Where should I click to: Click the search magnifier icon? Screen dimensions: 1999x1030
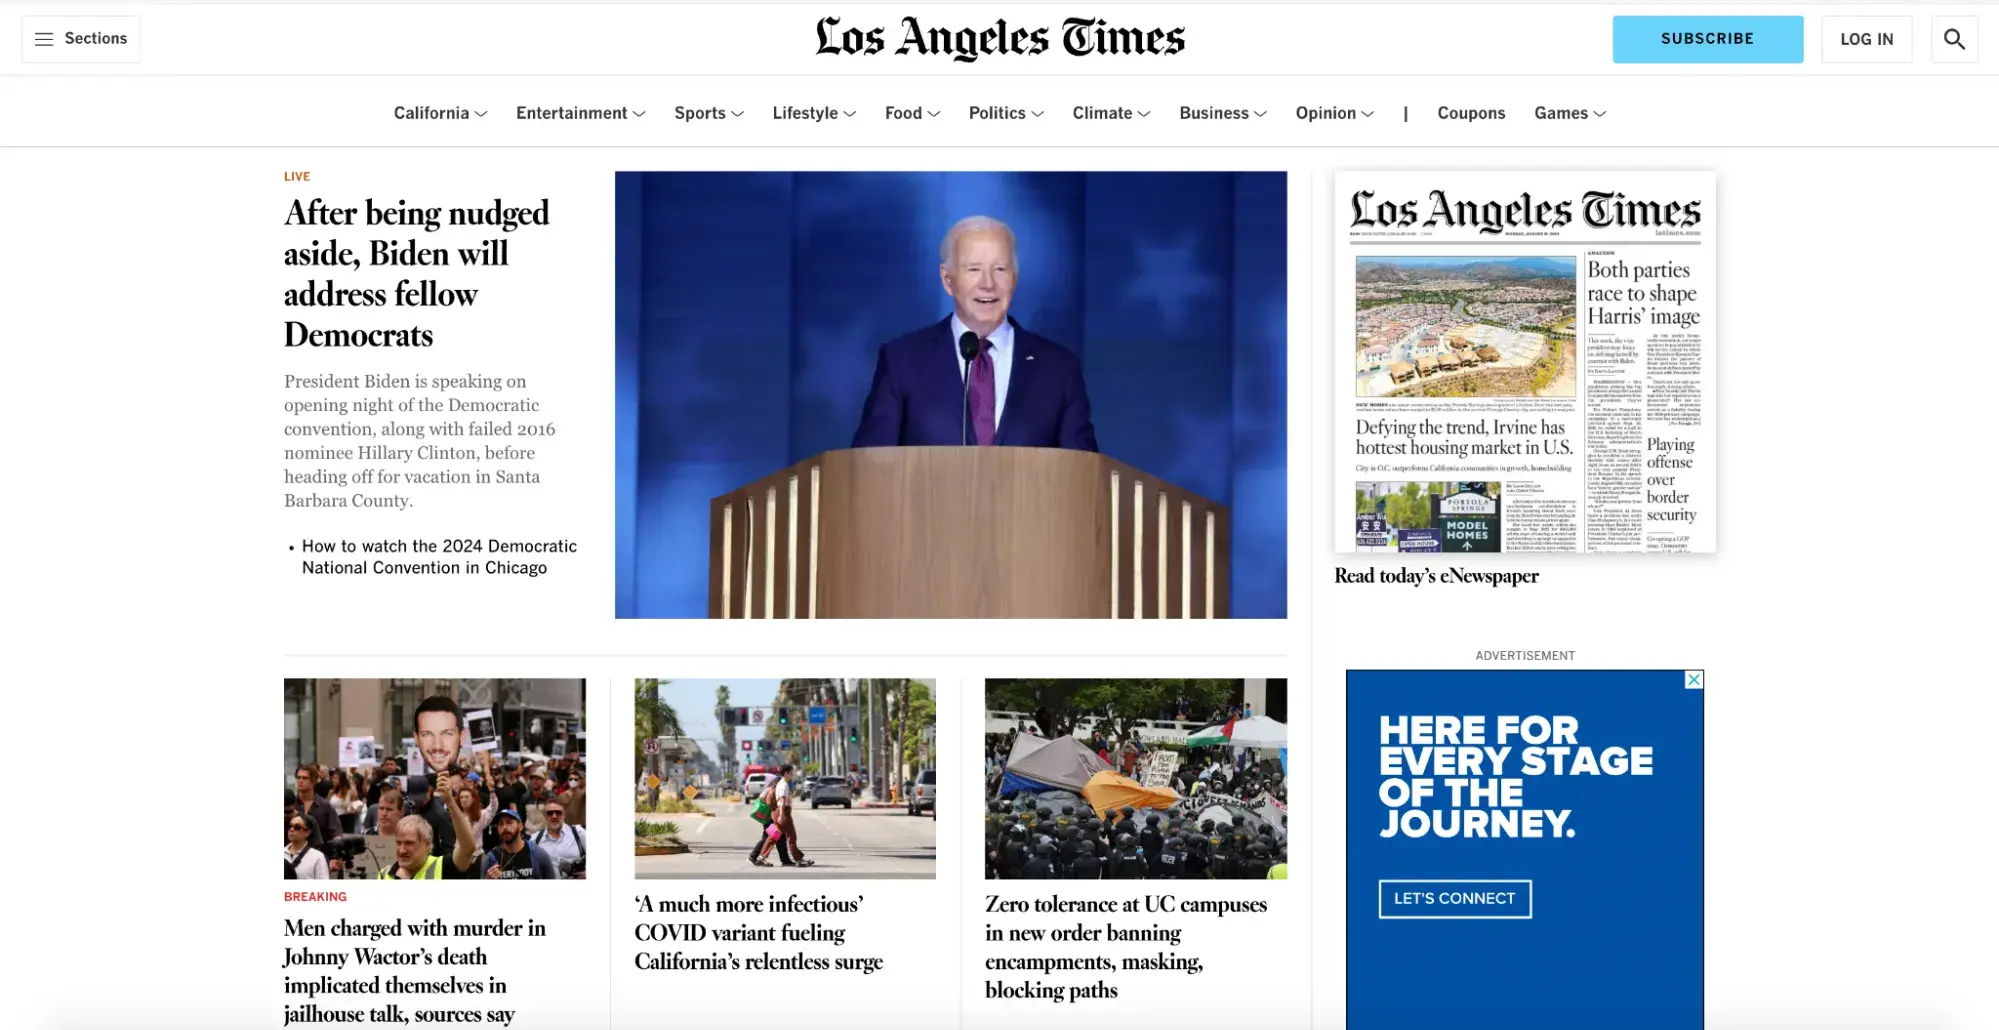tap(1953, 39)
